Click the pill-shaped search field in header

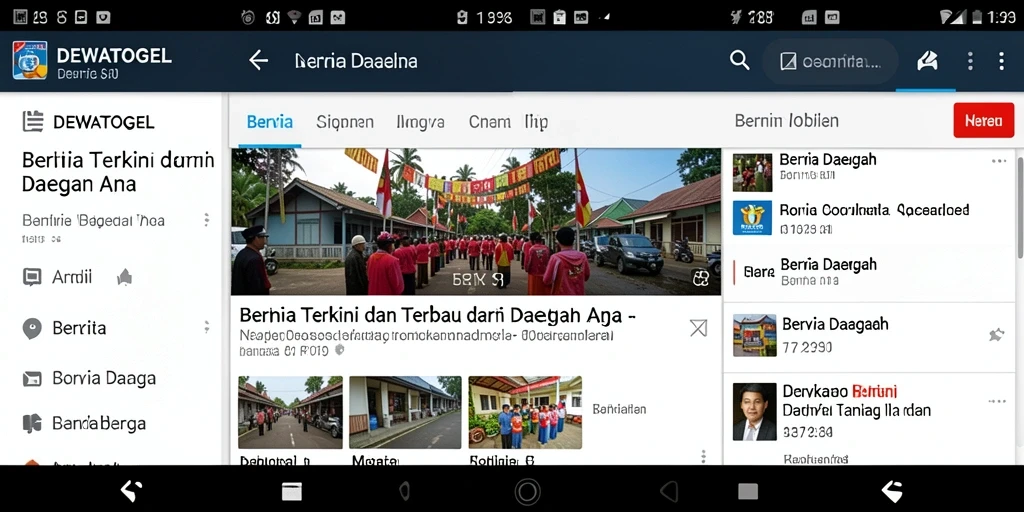831,61
